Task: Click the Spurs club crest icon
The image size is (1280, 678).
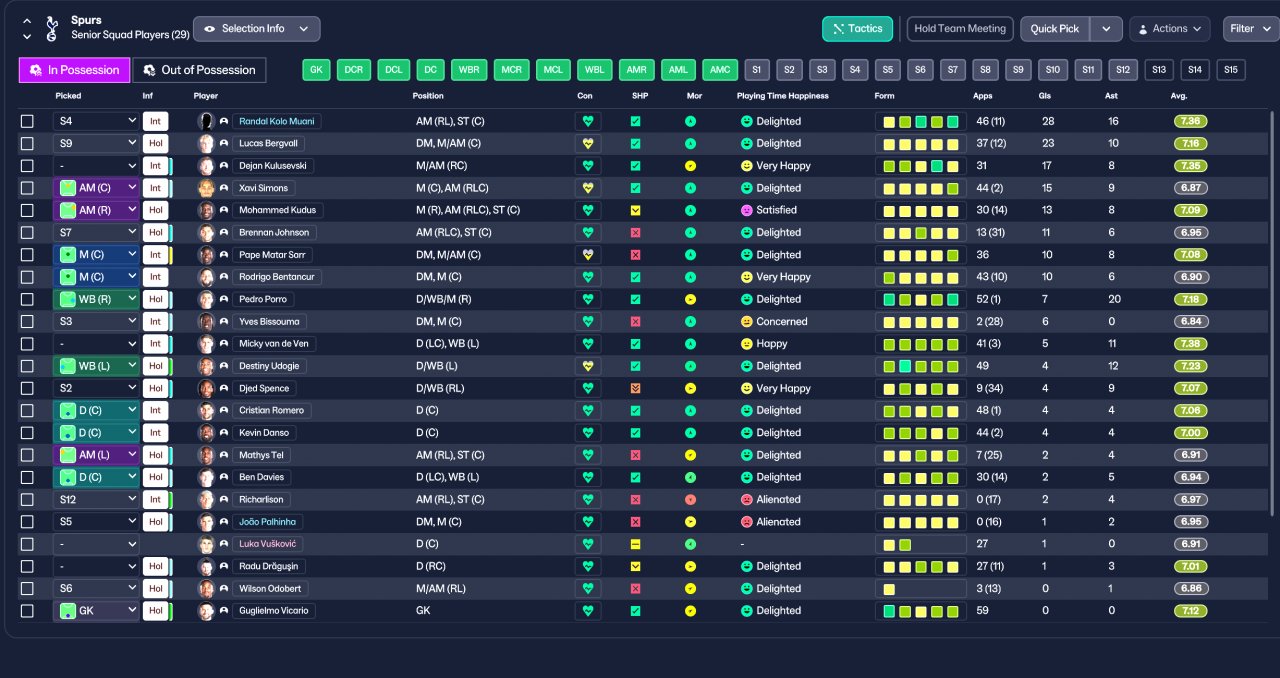Action: [51, 28]
